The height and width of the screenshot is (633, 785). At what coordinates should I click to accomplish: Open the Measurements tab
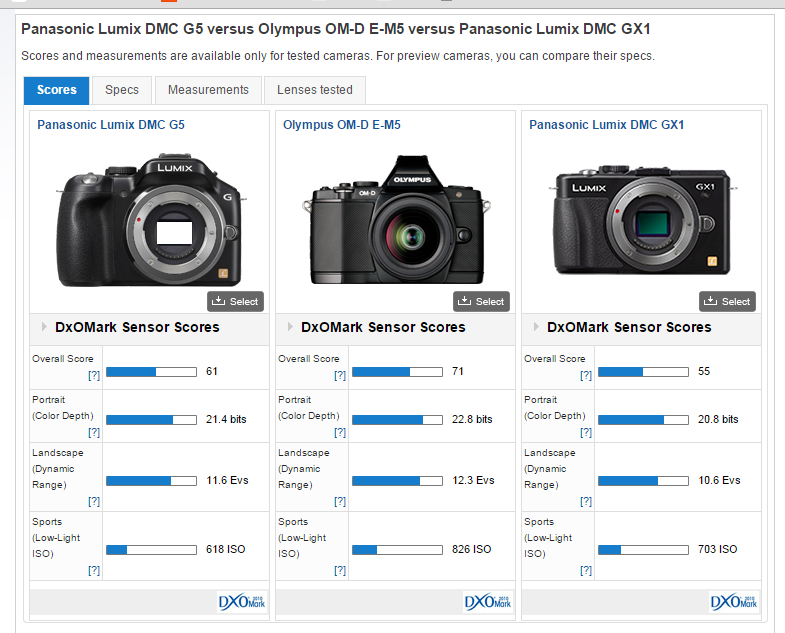(x=208, y=90)
